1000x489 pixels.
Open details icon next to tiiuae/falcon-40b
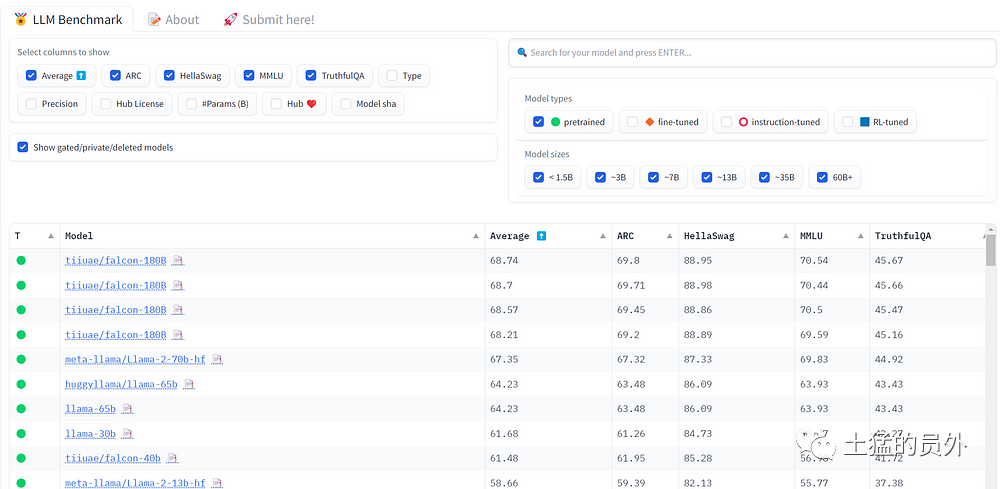(x=172, y=458)
